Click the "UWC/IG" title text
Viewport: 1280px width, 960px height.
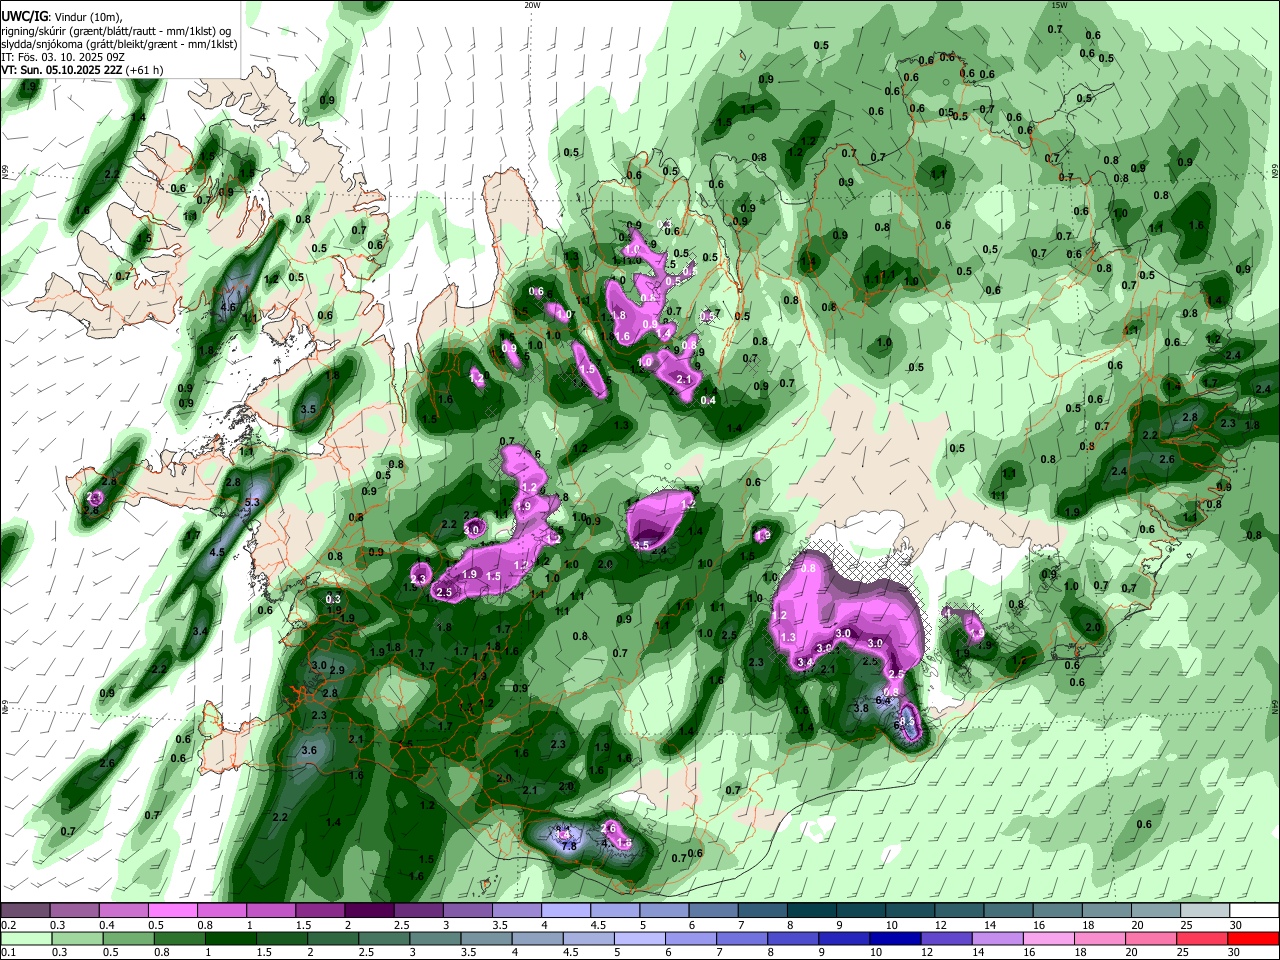(x=23, y=15)
